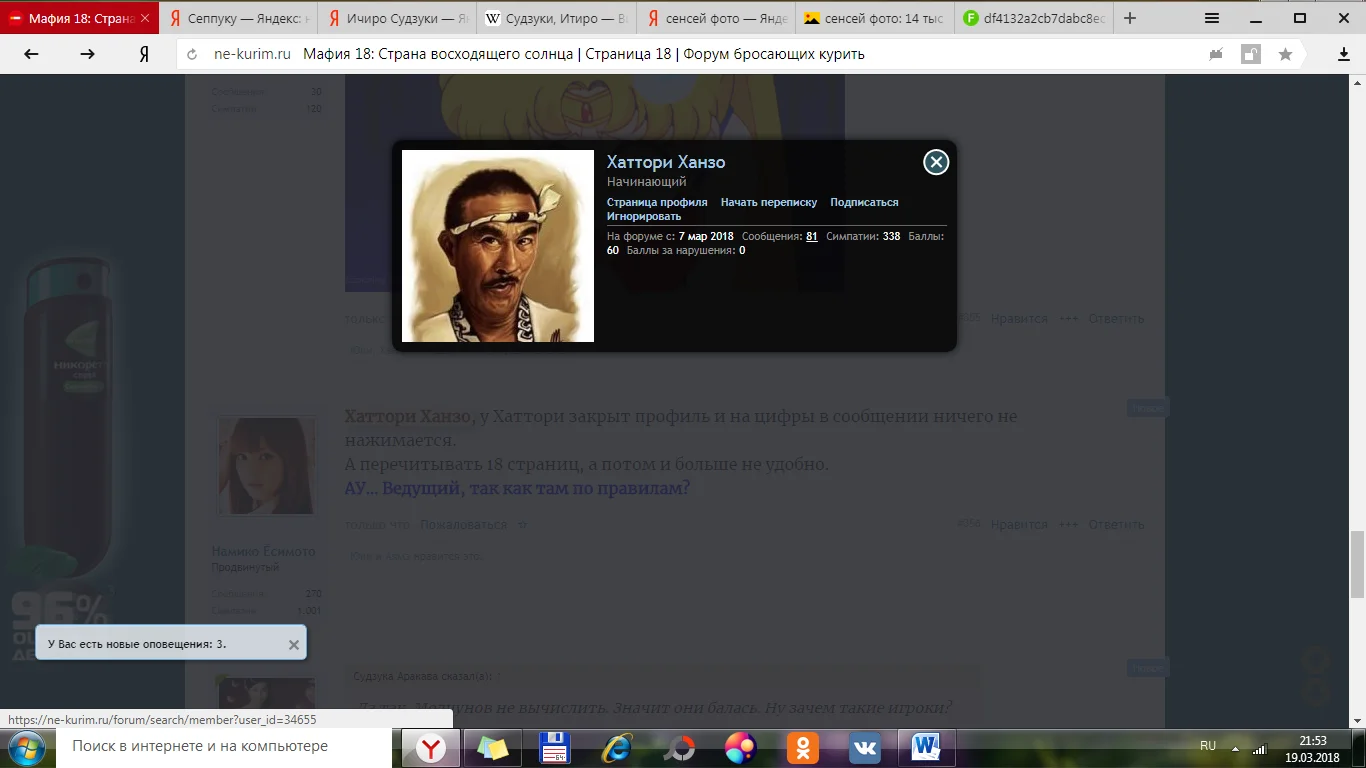This screenshot has height=768, width=1366.
Task: Click Начать переписку in the popup
Action: 769,202
